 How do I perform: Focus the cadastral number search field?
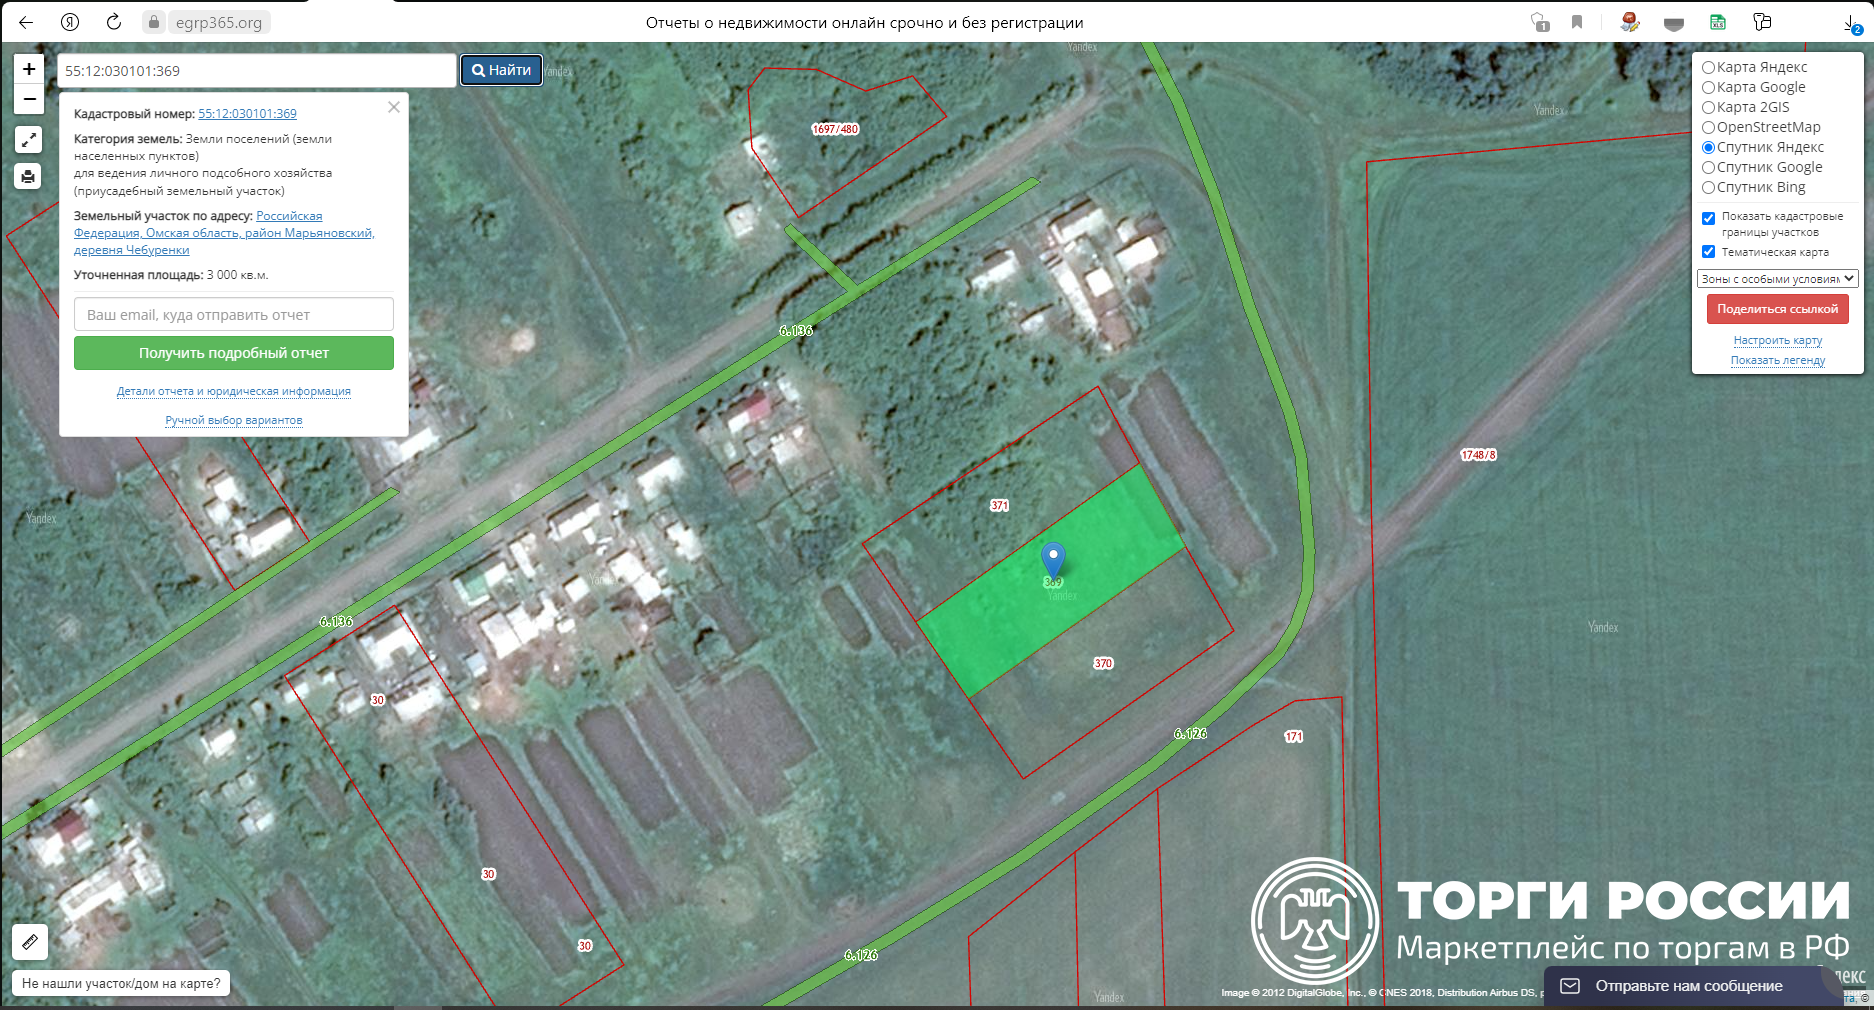[256, 70]
